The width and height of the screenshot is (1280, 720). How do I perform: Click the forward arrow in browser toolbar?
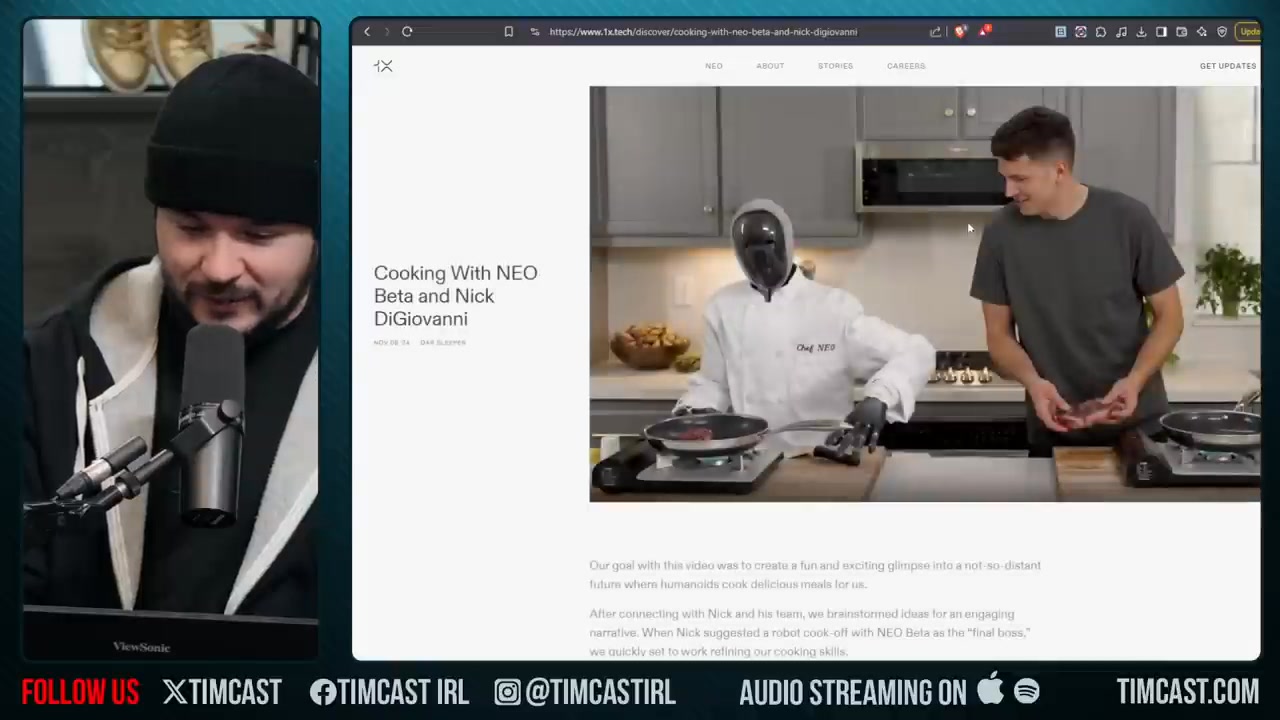[386, 32]
